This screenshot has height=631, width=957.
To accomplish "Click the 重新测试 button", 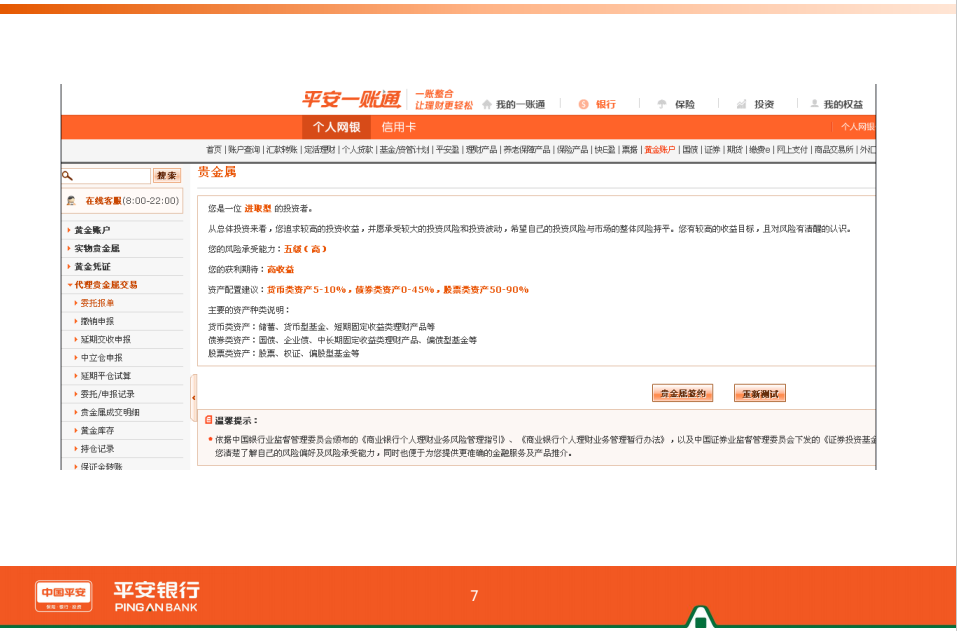I will pos(760,394).
